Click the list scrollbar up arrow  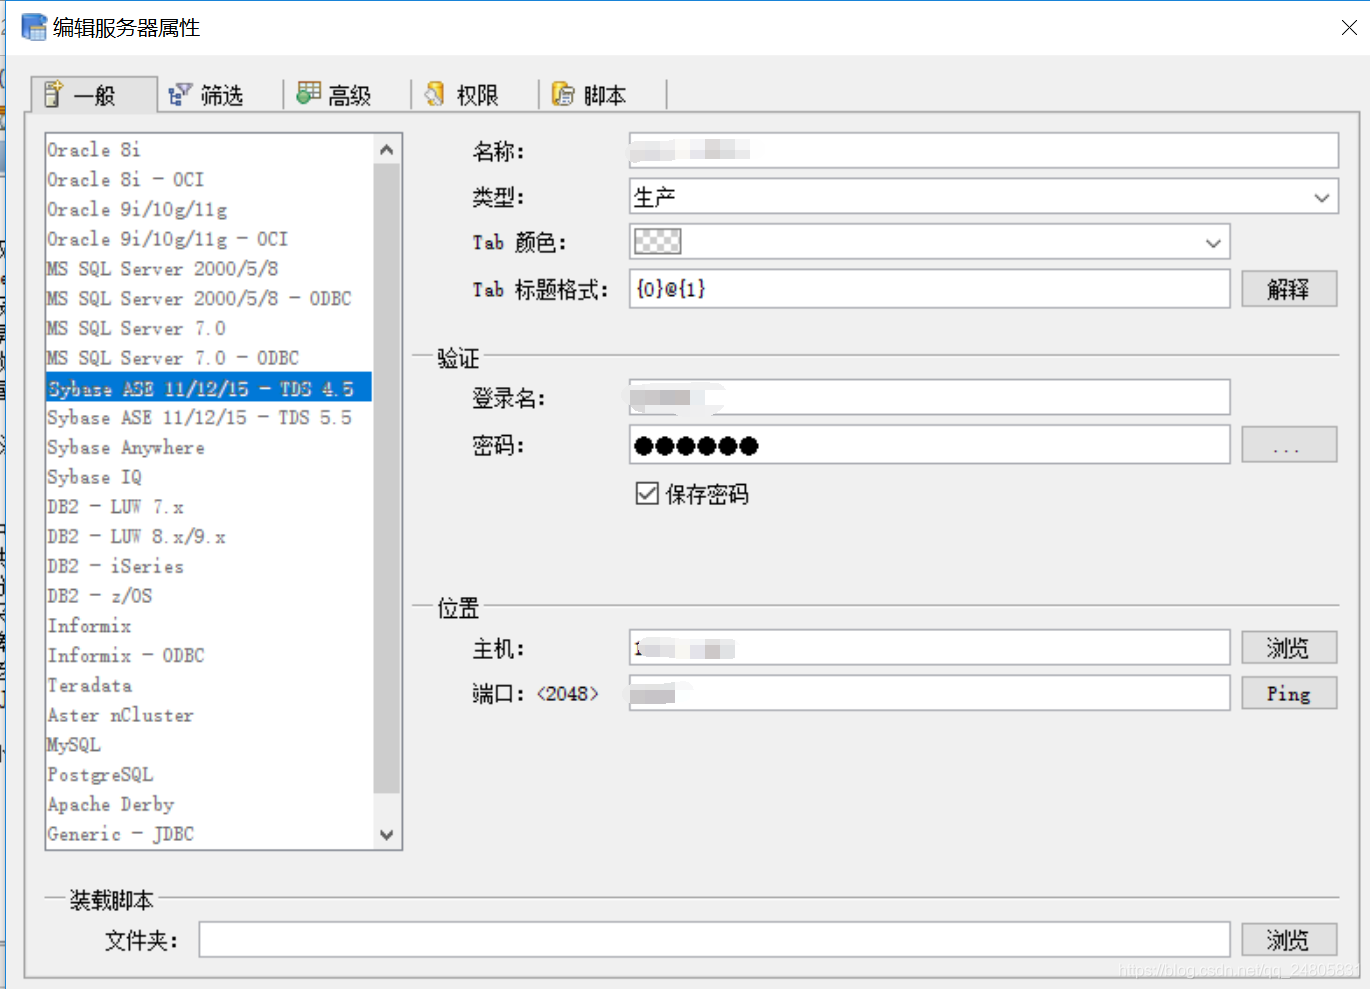(x=387, y=150)
